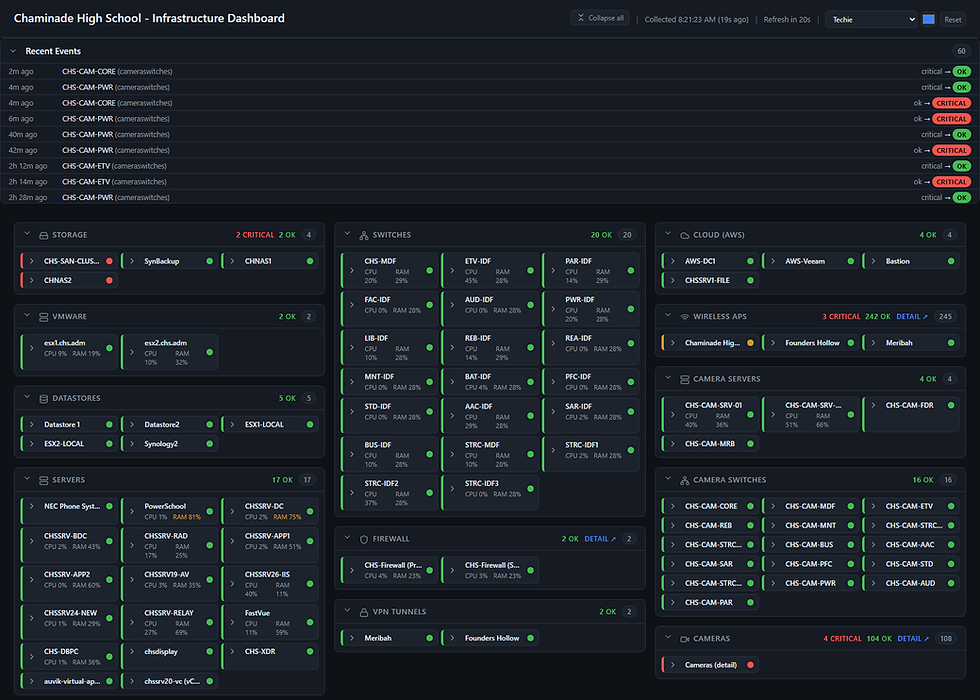Expand the SynBackup storage row

point(132,261)
